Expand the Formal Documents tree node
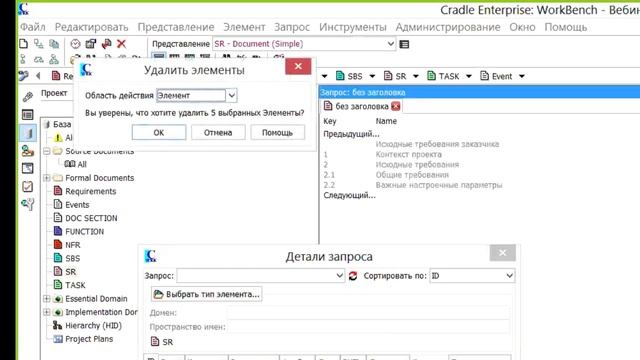 coord(47,178)
